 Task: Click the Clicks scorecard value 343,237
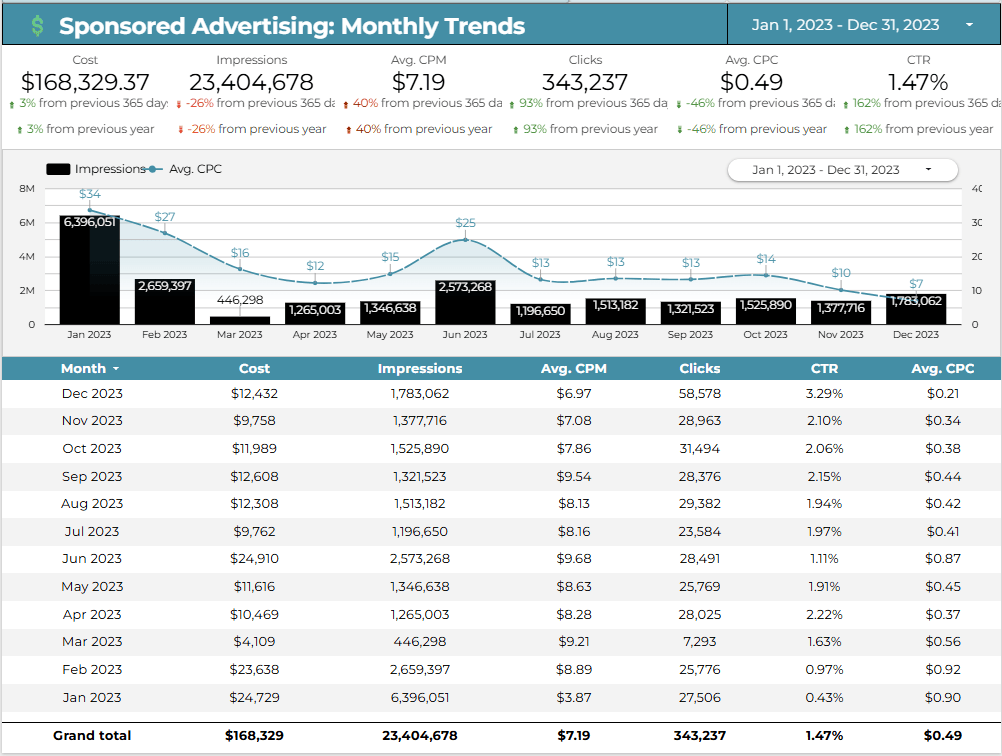click(x=585, y=82)
